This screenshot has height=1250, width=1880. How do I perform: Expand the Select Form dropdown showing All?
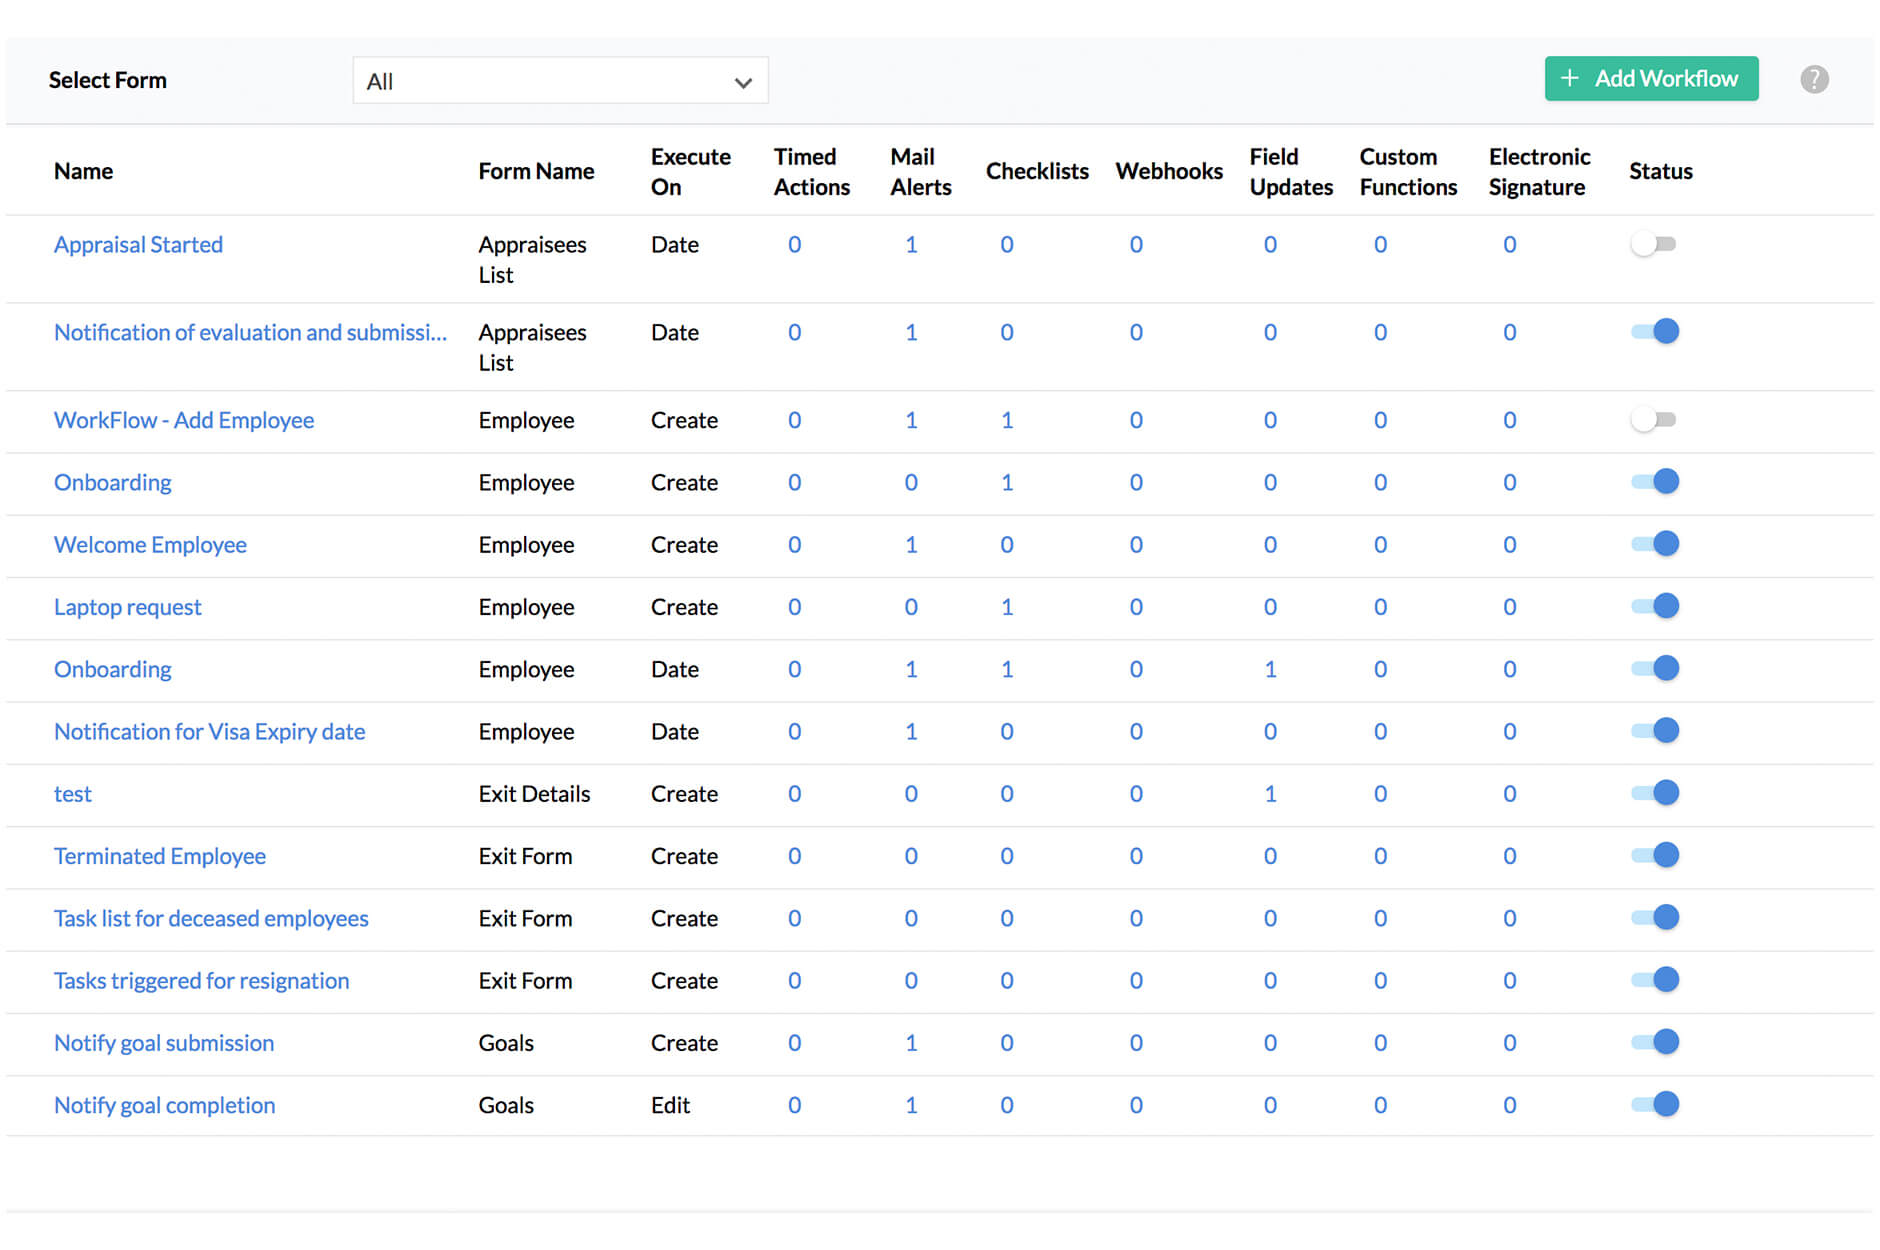[560, 80]
